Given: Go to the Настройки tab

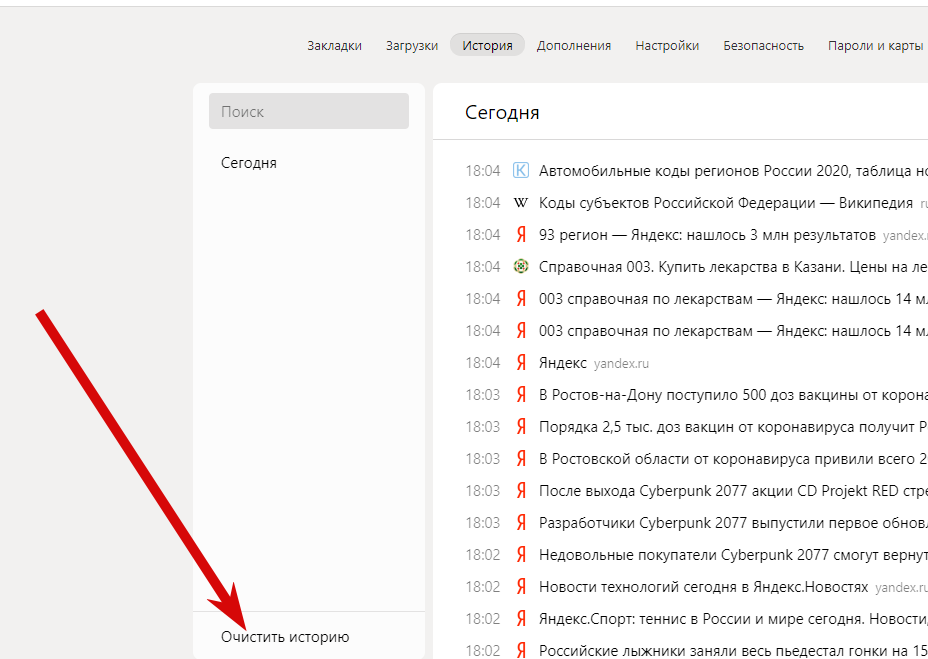Looking at the screenshot, I should tap(667, 46).
